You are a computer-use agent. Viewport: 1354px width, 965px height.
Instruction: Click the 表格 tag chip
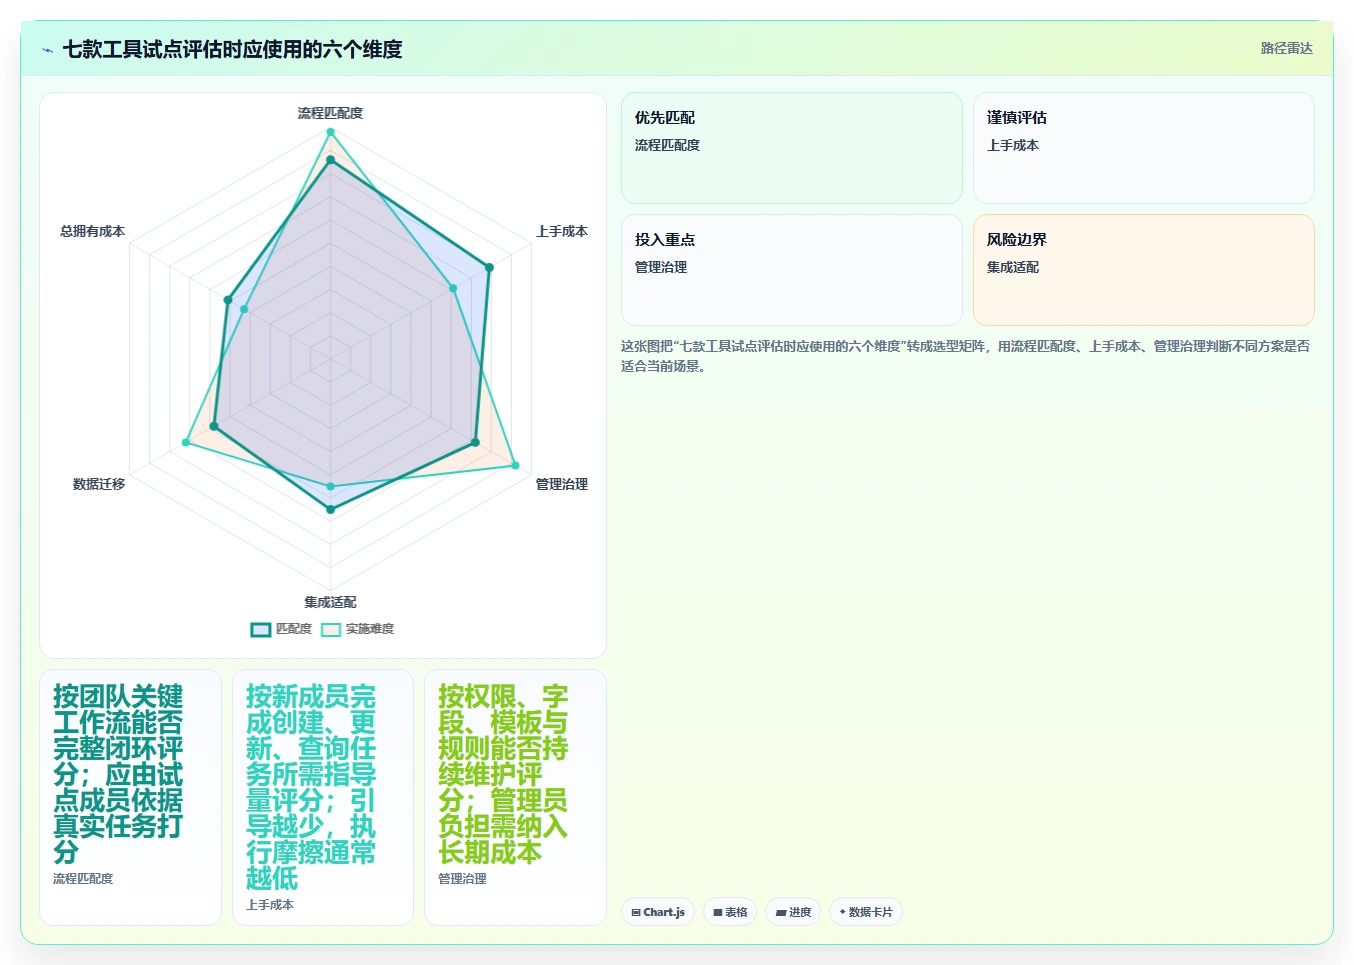(730, 912)
